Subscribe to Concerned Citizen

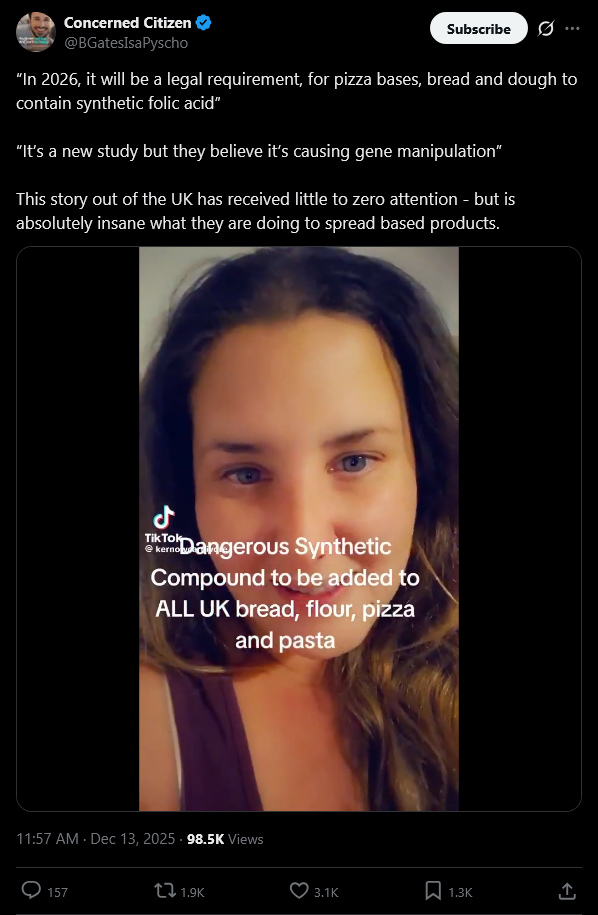(x=478, y=29)
